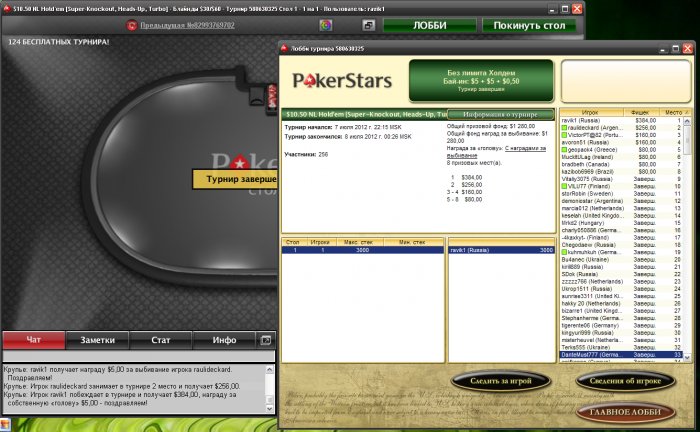Select hakky 20 (Netherlands) row
Viewport: 700px width, 432px height.
(621, 303)
